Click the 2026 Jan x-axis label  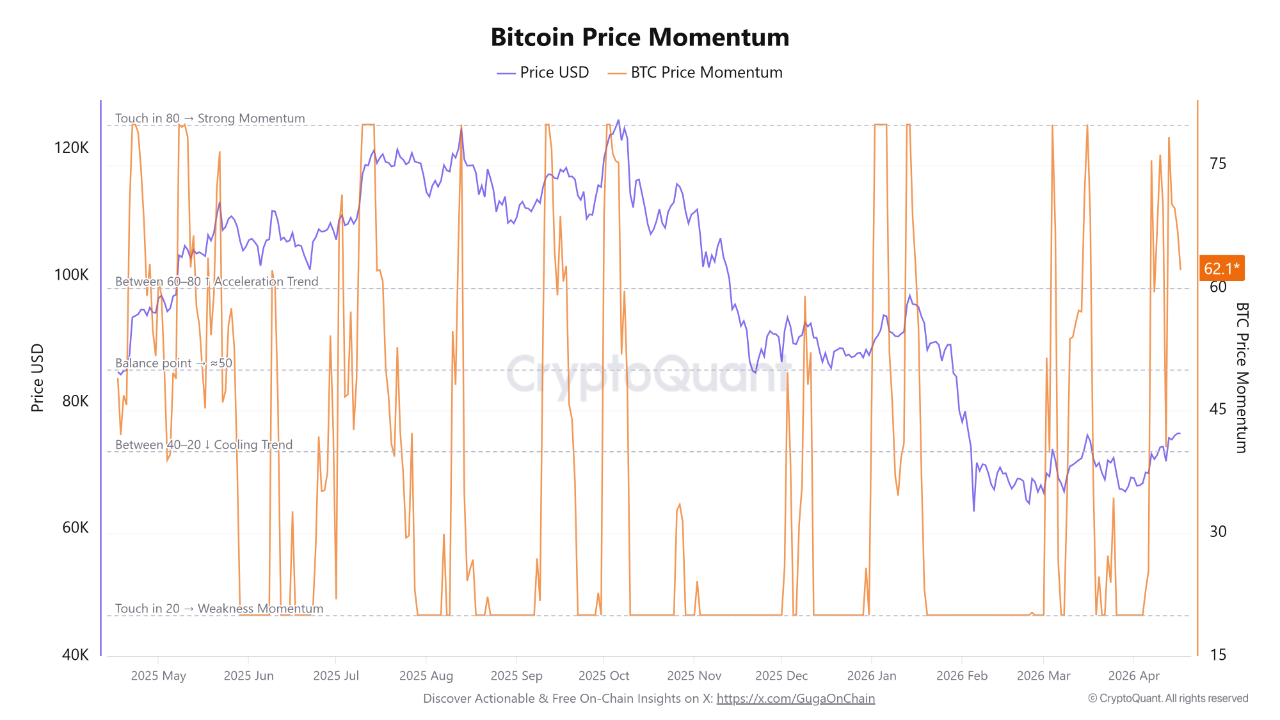(x=870, y=675)
